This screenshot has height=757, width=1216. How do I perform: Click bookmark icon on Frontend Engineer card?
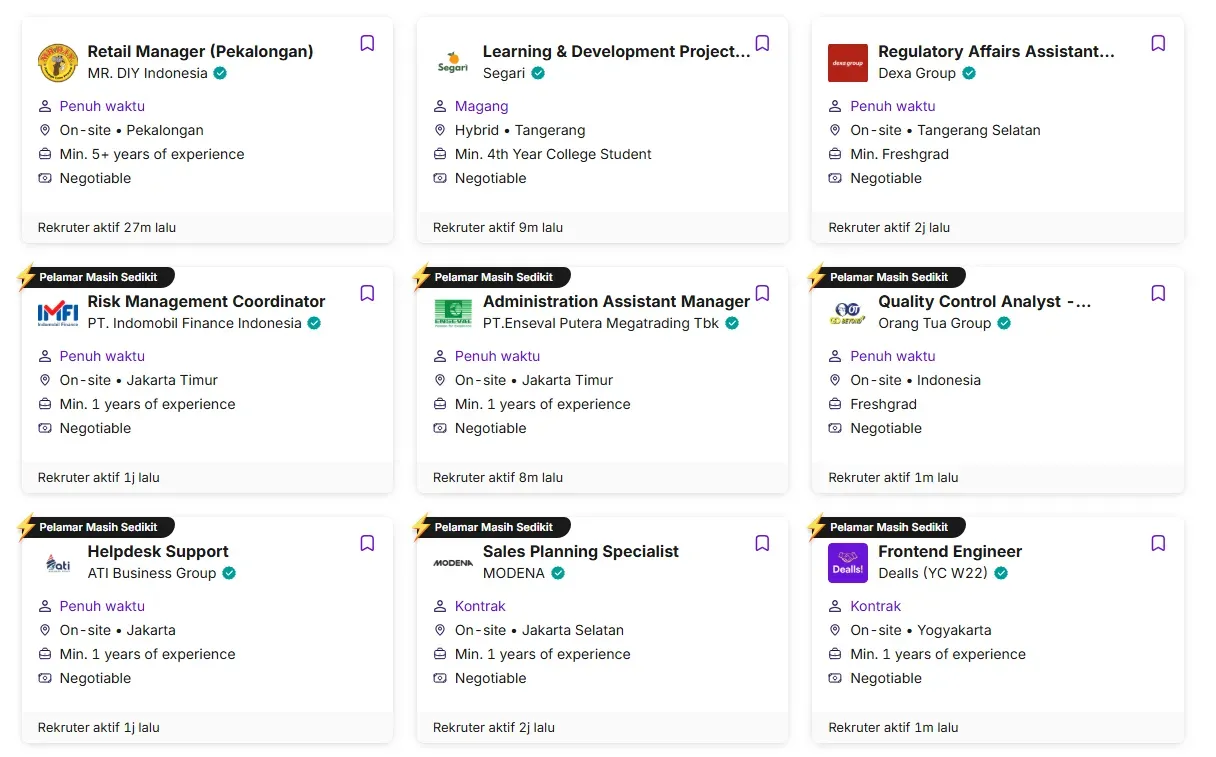[1158, 543]
